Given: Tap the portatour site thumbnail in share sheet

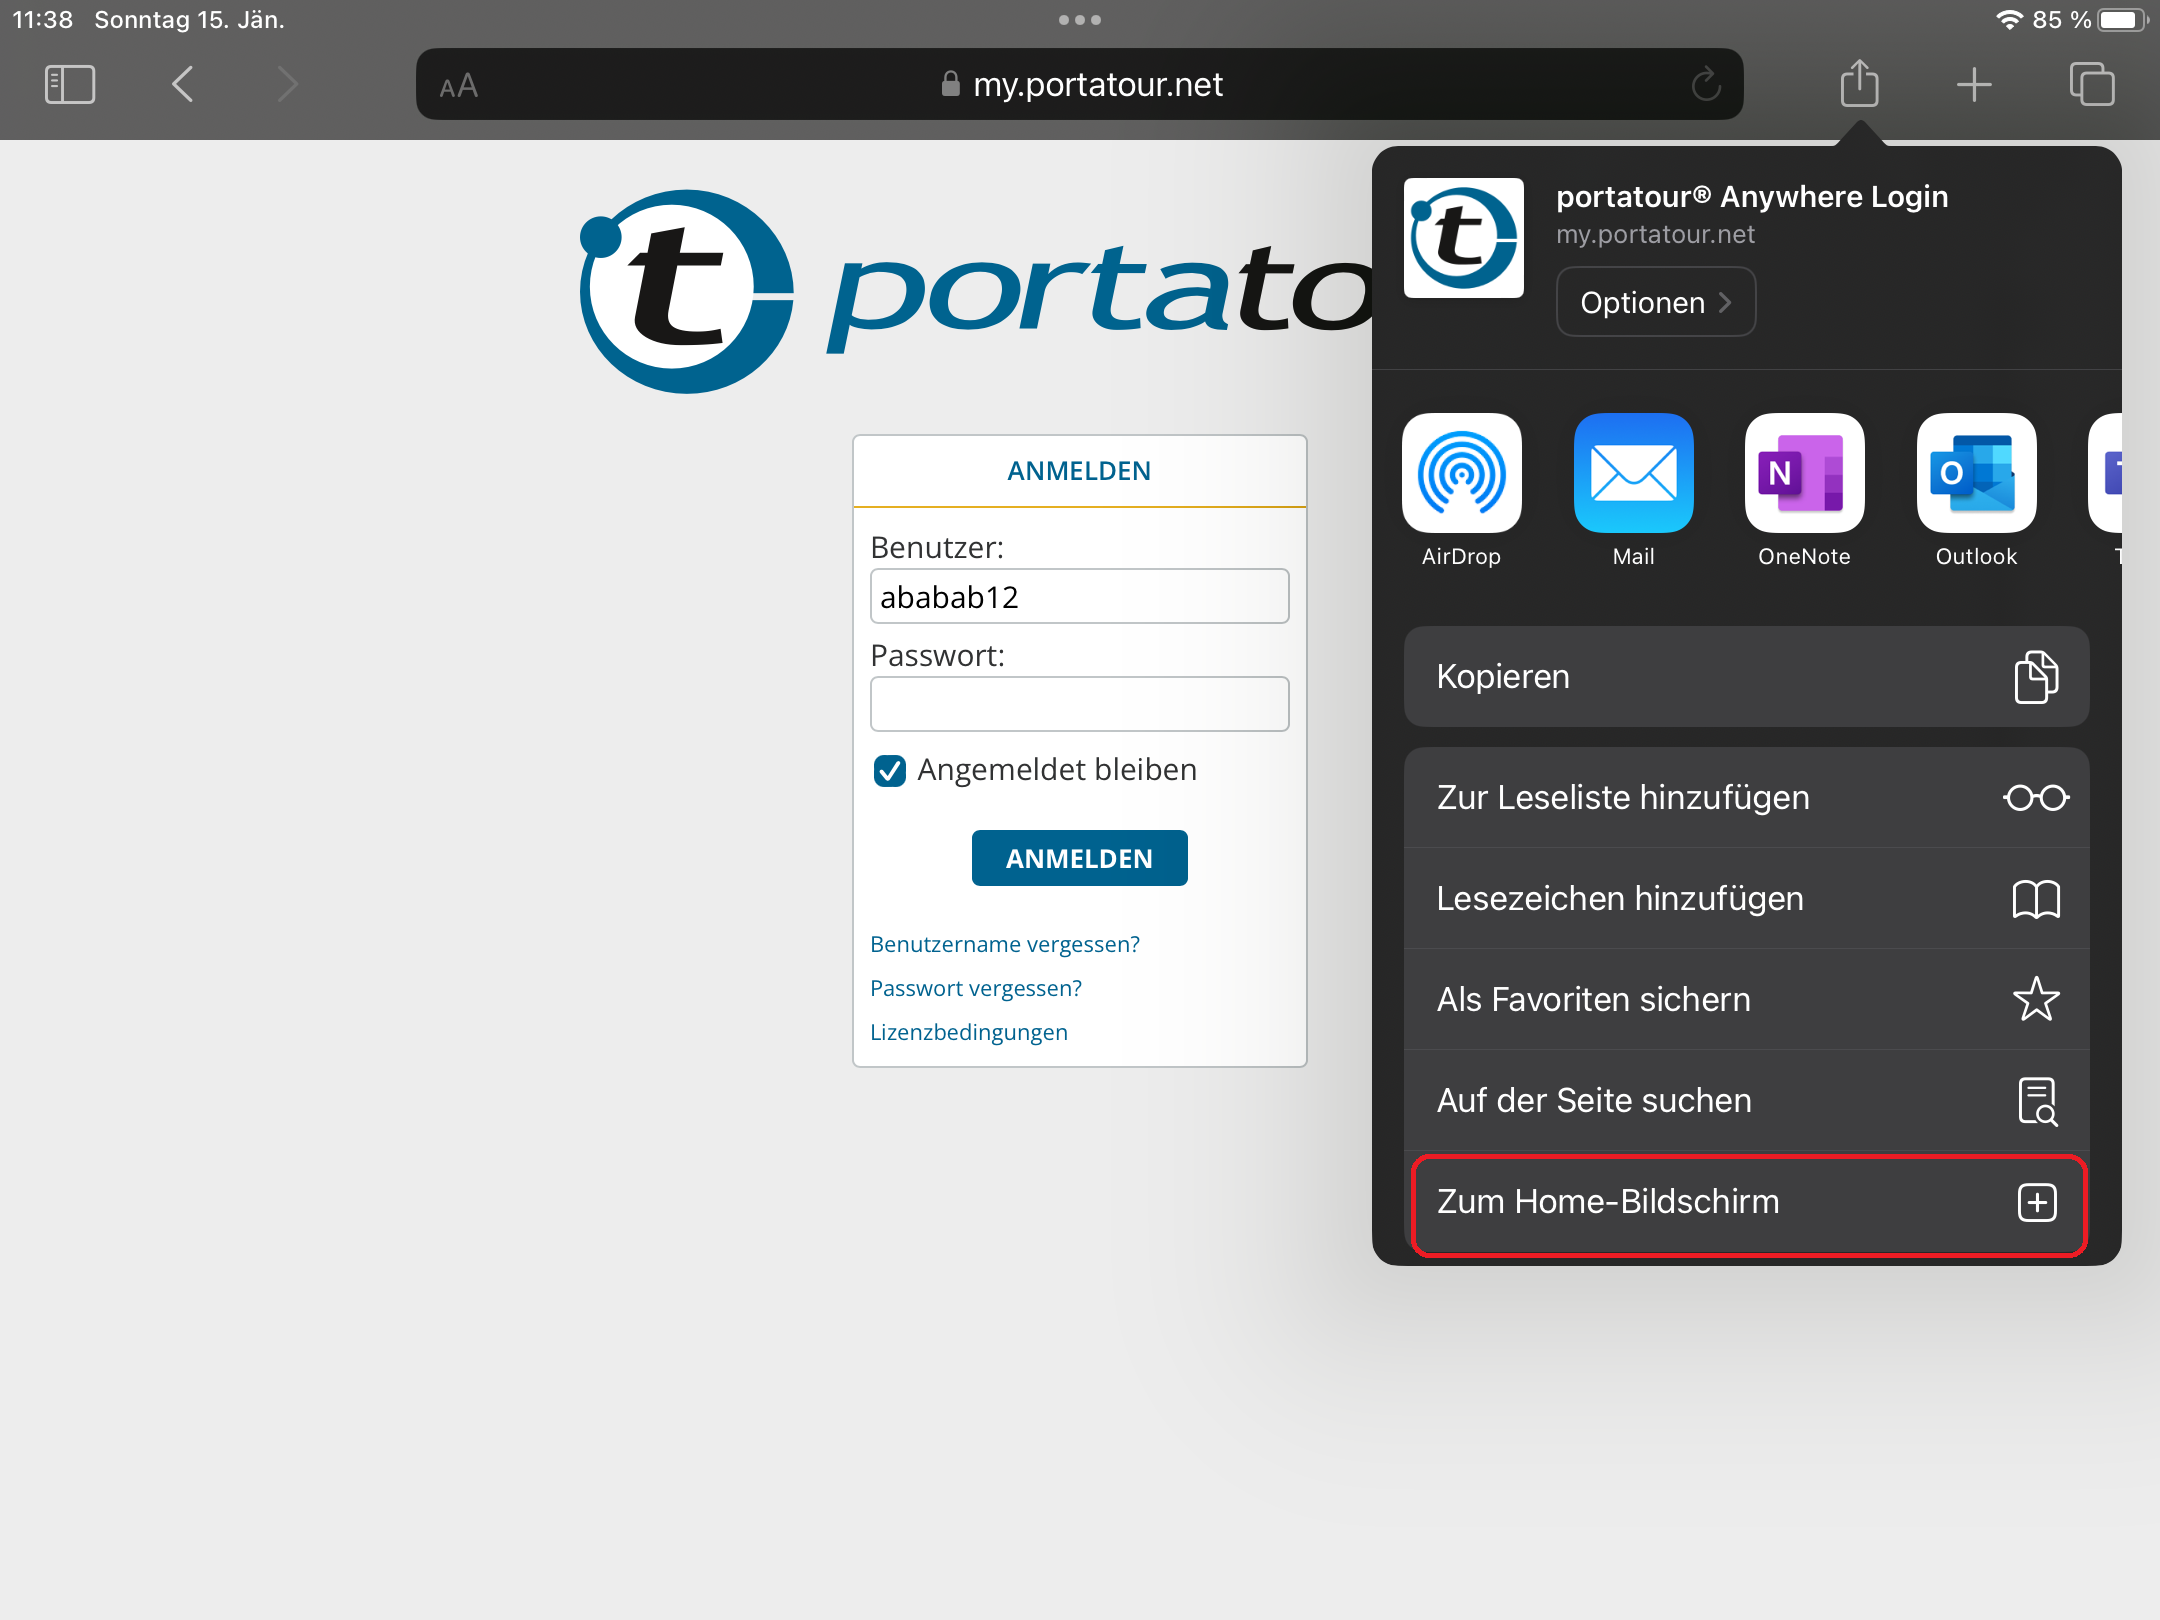Looking at the screenshot, I should tap(1463, 238).
